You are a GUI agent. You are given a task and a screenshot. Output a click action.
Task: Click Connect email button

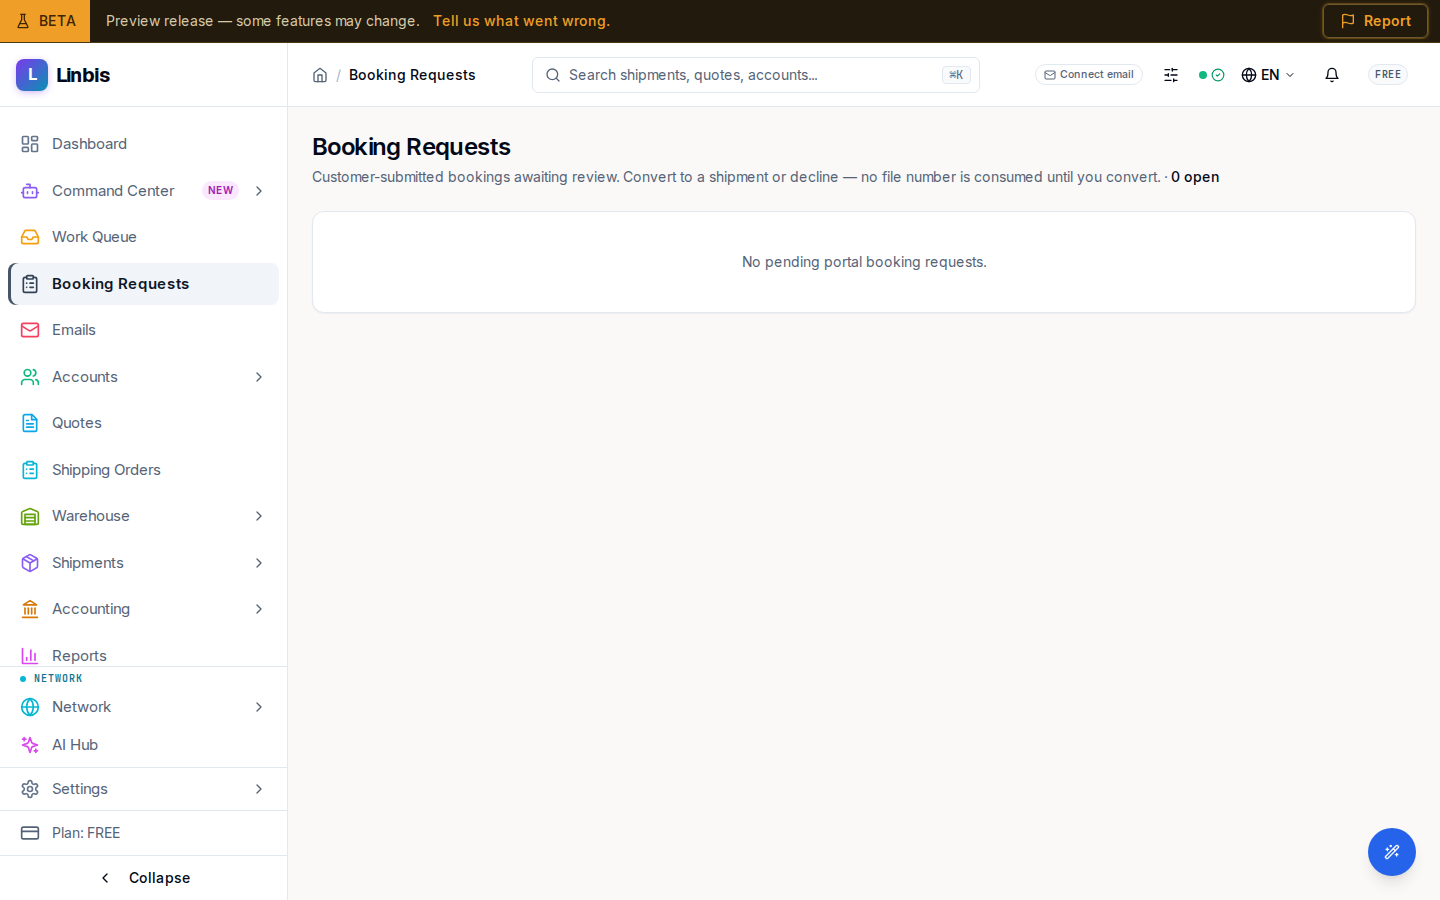(1089, 75)
